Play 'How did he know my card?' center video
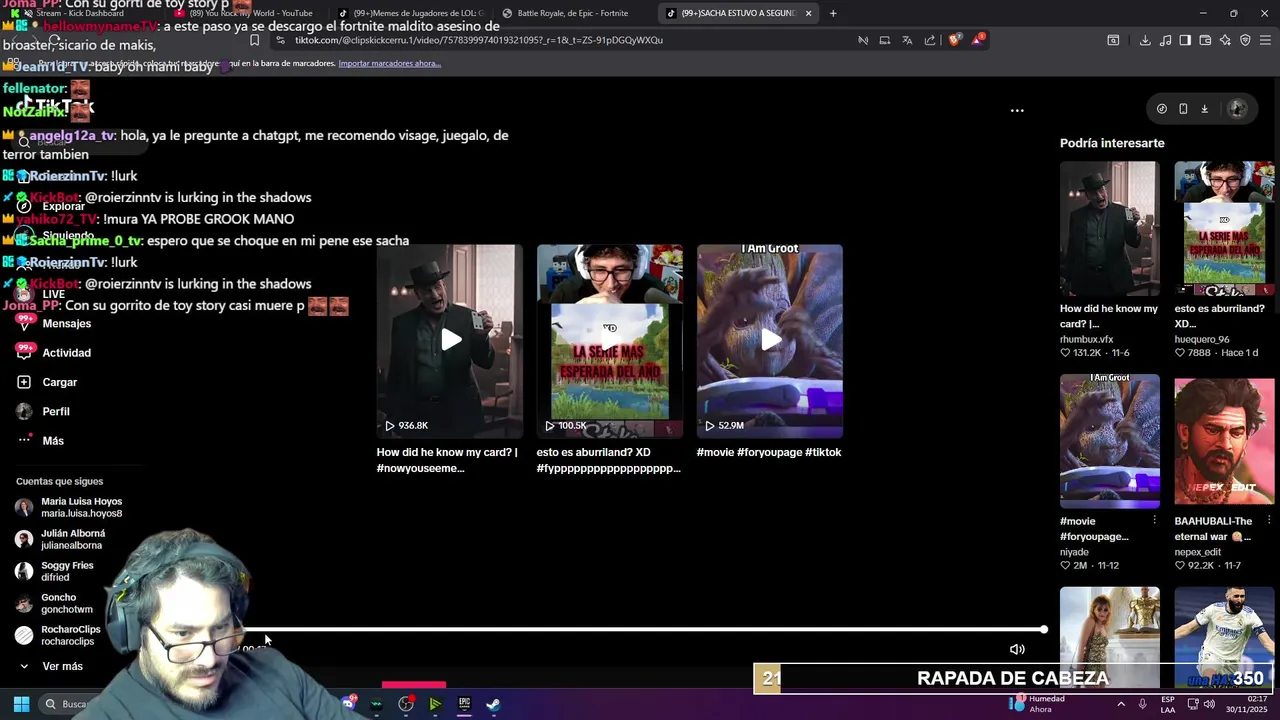Image resolution: width=1280 pixels, height=720 pixels. point(450,340)
